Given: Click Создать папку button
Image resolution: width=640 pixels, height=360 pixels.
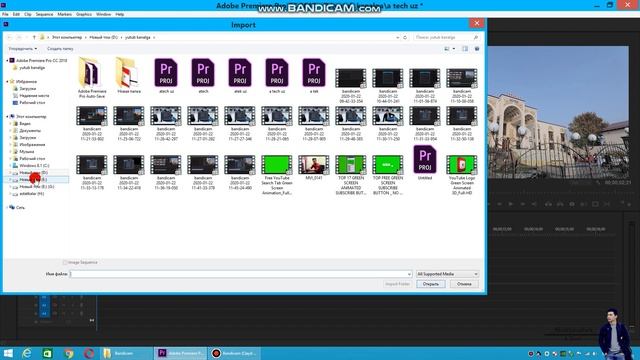Looking at the screenshot, I should click(60, 49).
